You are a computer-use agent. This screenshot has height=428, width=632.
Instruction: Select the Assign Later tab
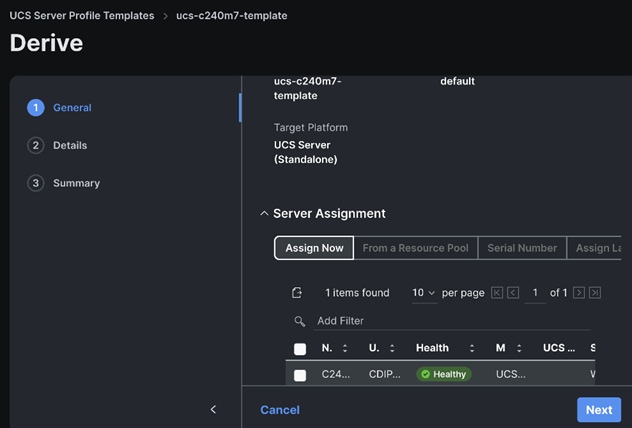point(594,248)
